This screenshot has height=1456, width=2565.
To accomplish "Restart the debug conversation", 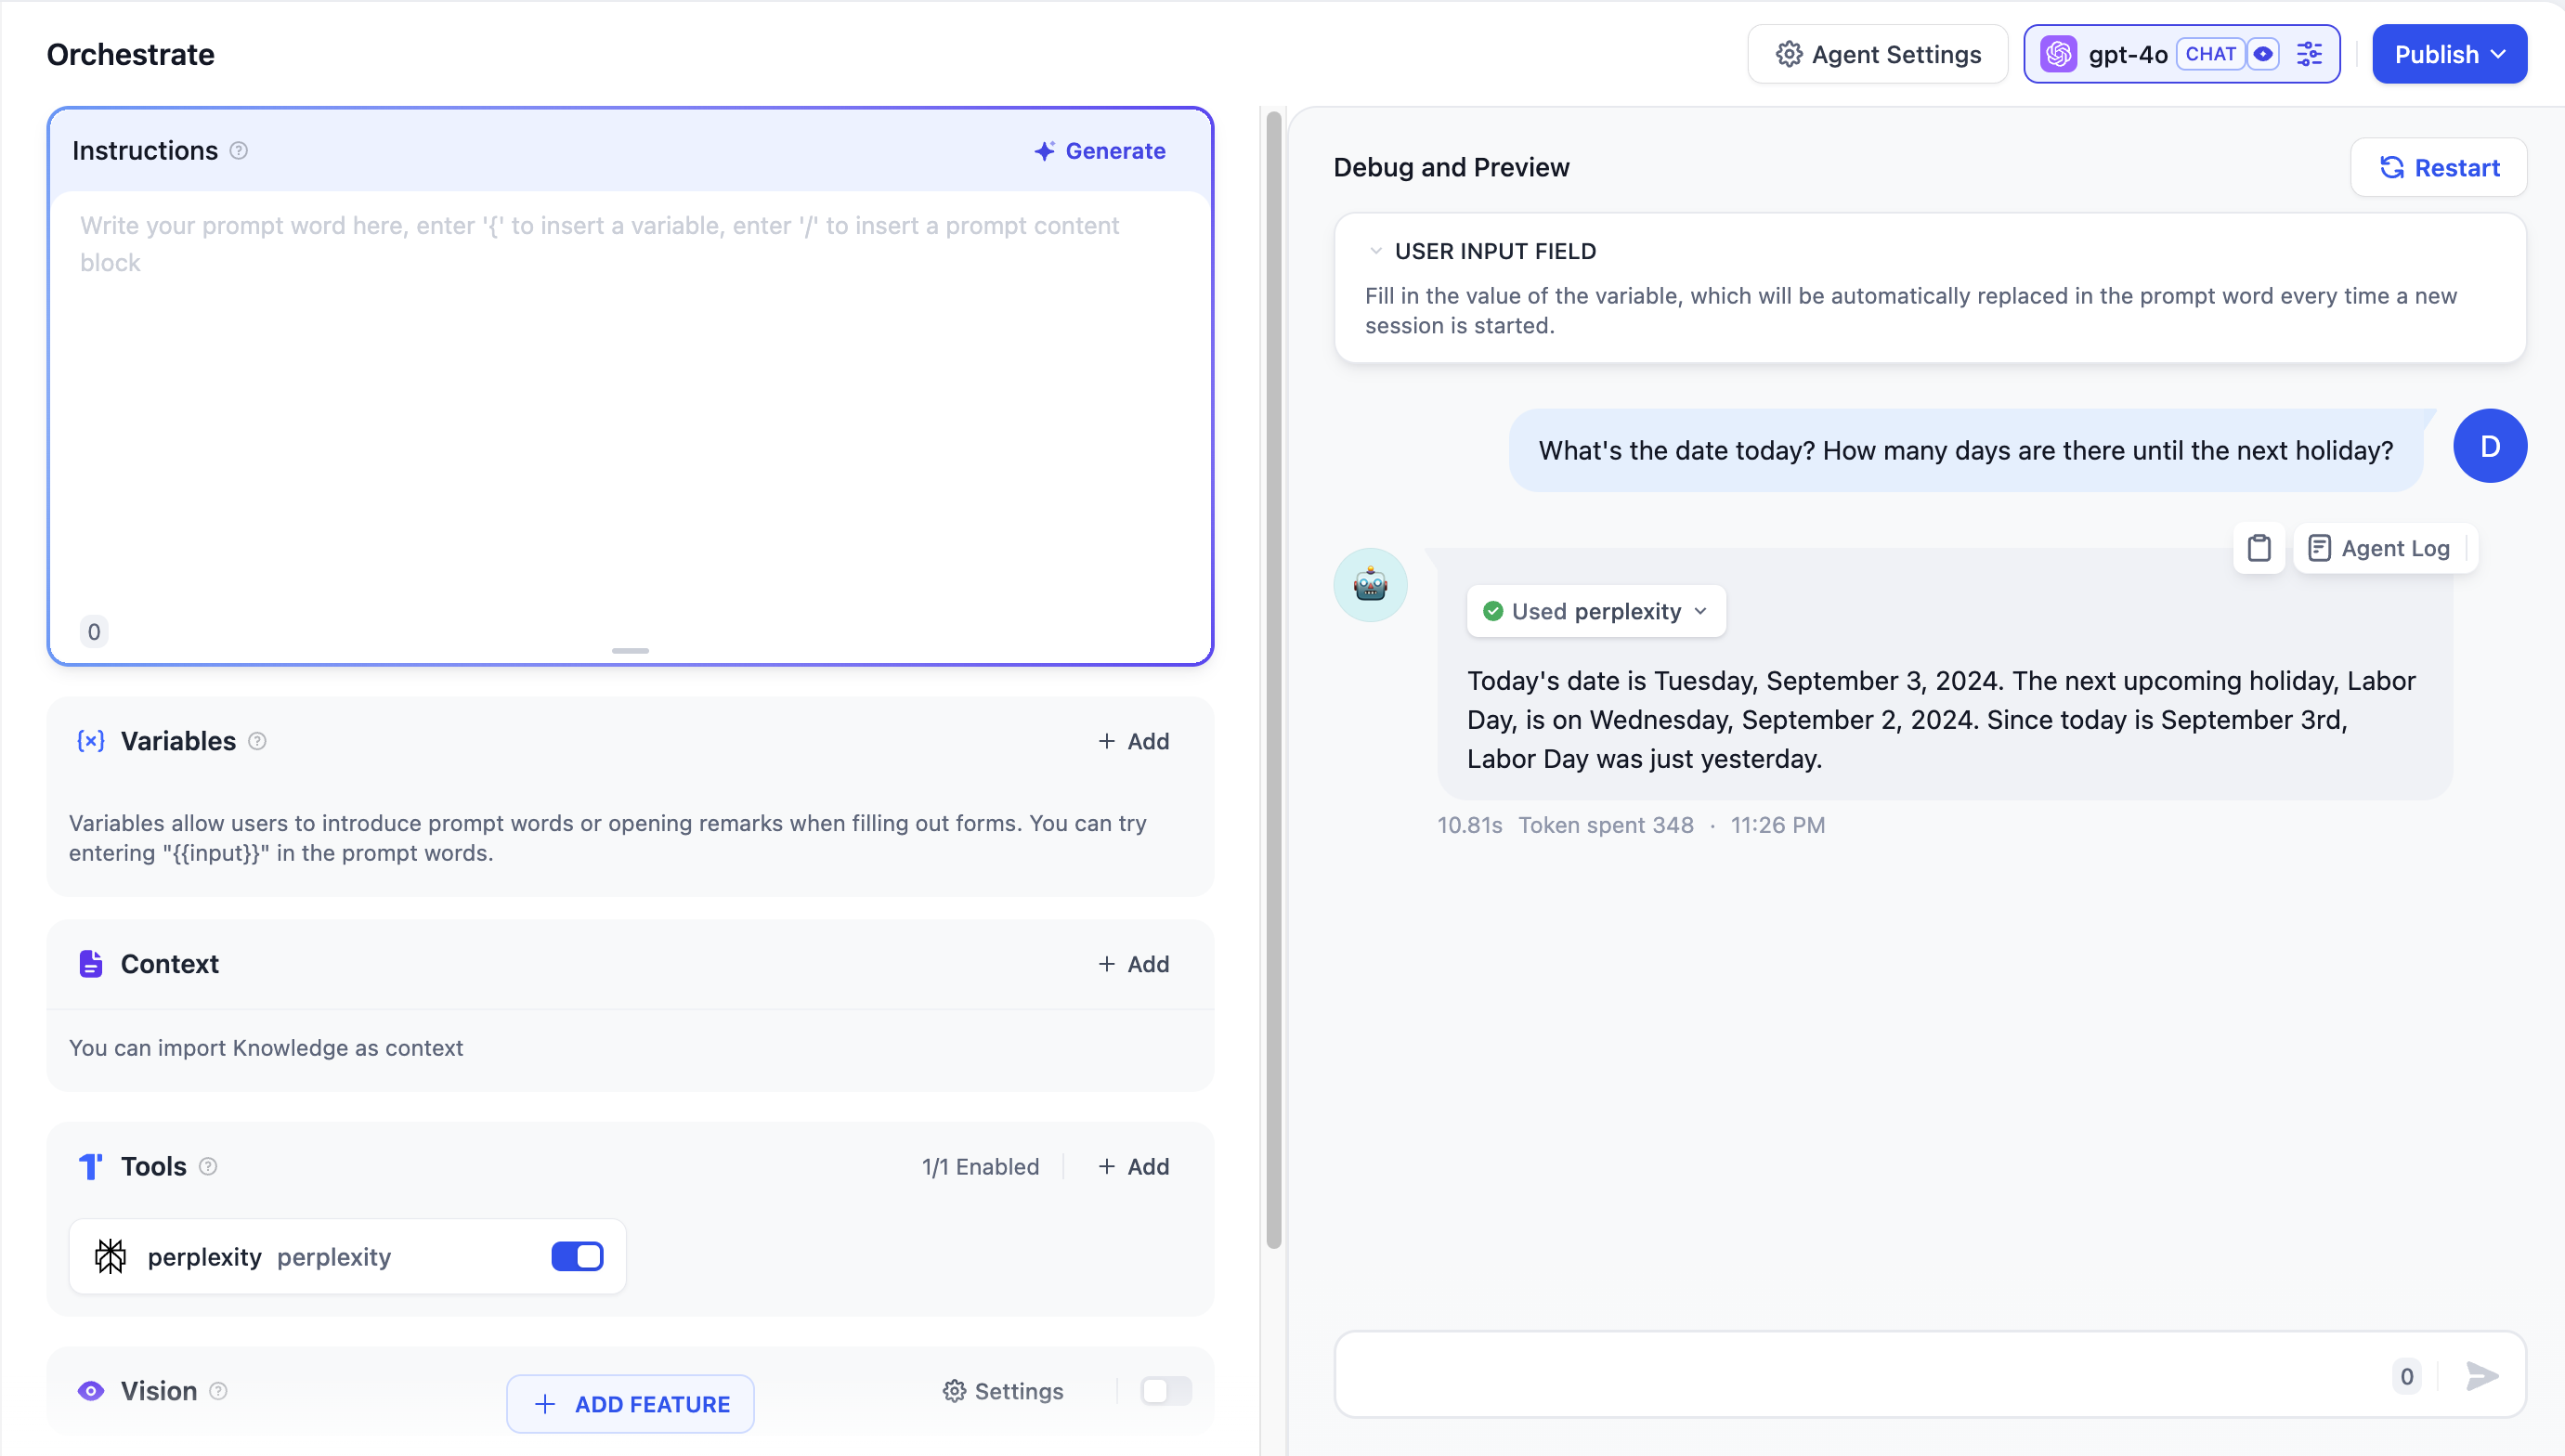I will [2439, 167].
